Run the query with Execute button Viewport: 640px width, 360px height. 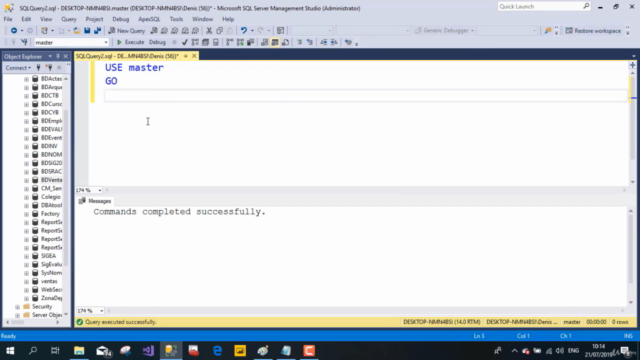[x=130, y=42]
